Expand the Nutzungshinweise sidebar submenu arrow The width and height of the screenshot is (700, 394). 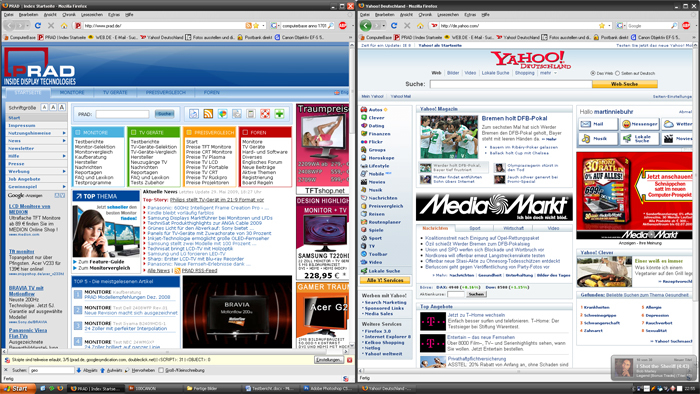tap(64, 133)
